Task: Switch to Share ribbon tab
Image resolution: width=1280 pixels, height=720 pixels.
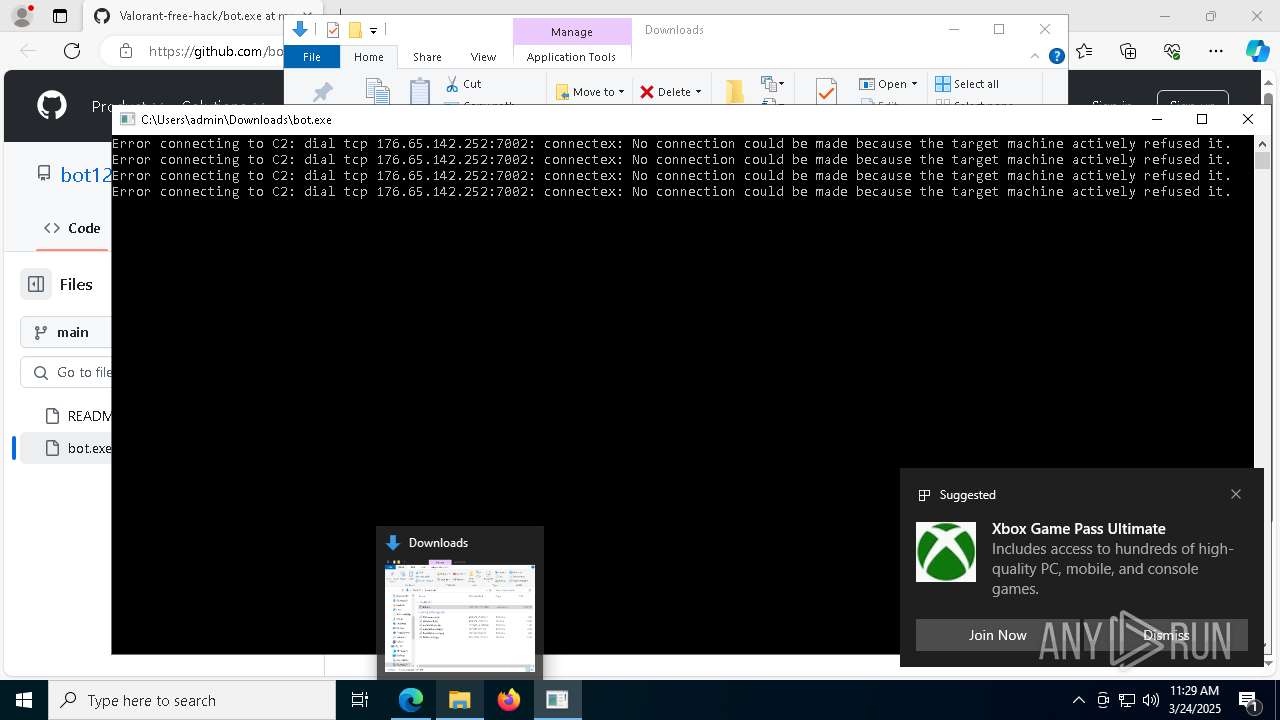Action: pos(427,57)
